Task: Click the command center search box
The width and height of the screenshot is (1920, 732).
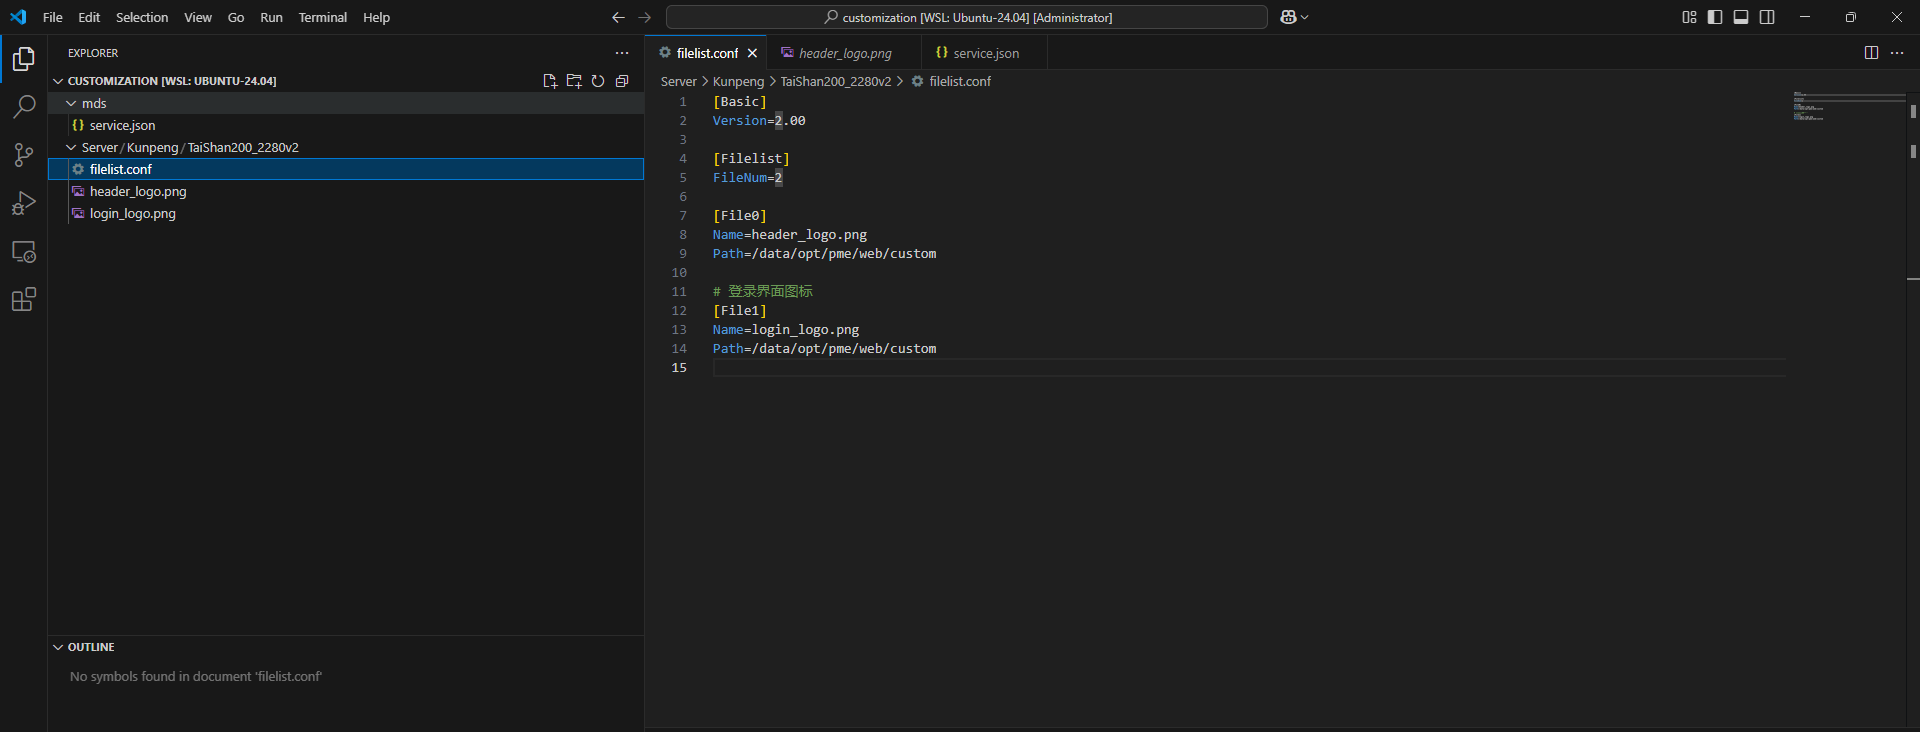Action: point(966,17)
